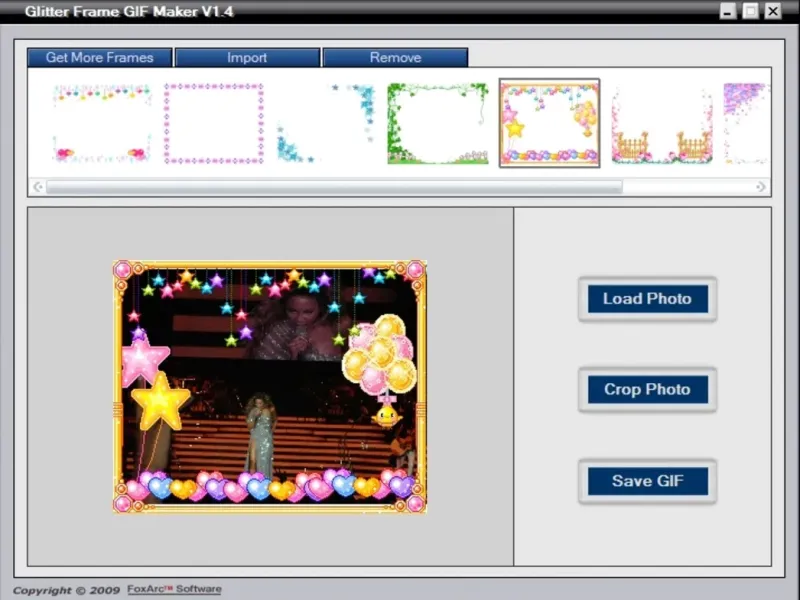800x600 pixels.
Task: Click the Import button
Action: tap(247, 58)
